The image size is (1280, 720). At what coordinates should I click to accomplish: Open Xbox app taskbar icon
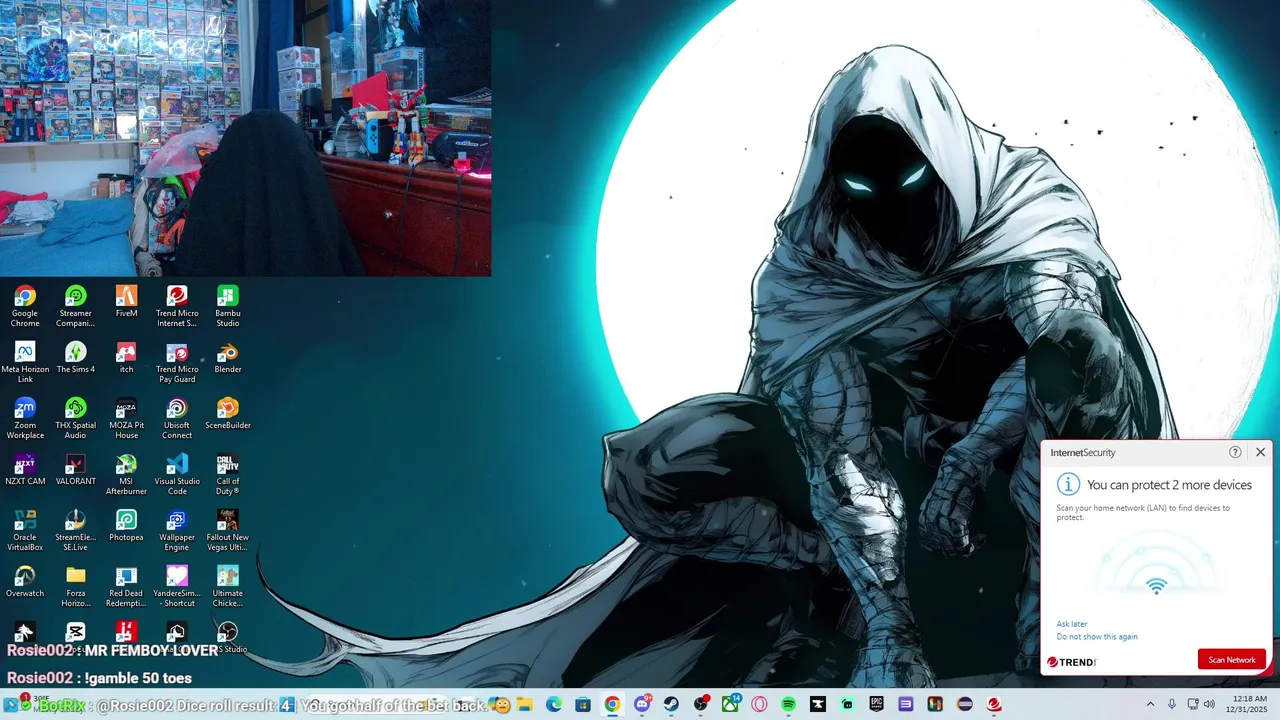(x=730, y=704)
